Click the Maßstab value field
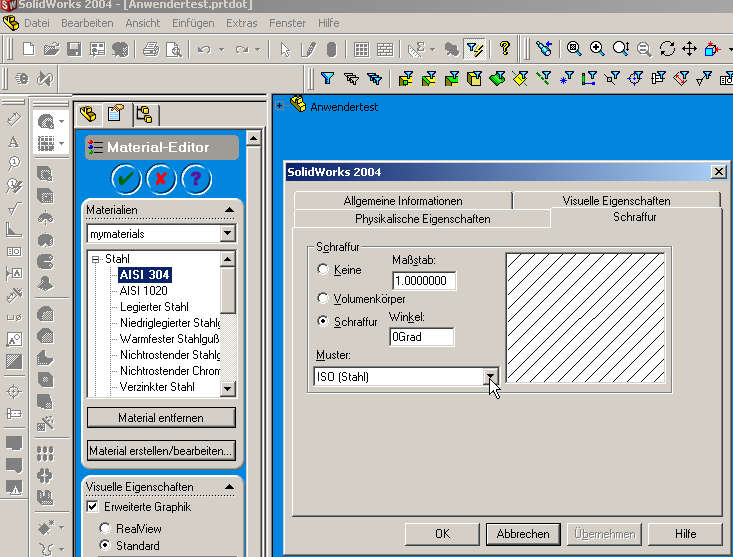This screenshot has width=733, height=557. [424, 280]
